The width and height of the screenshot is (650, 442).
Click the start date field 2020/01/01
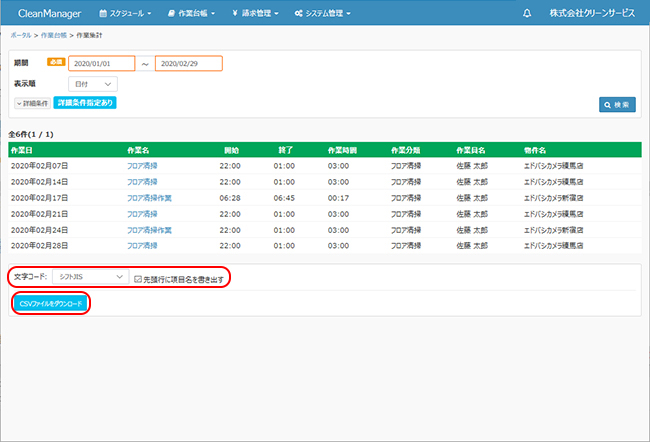pos(101,64)
